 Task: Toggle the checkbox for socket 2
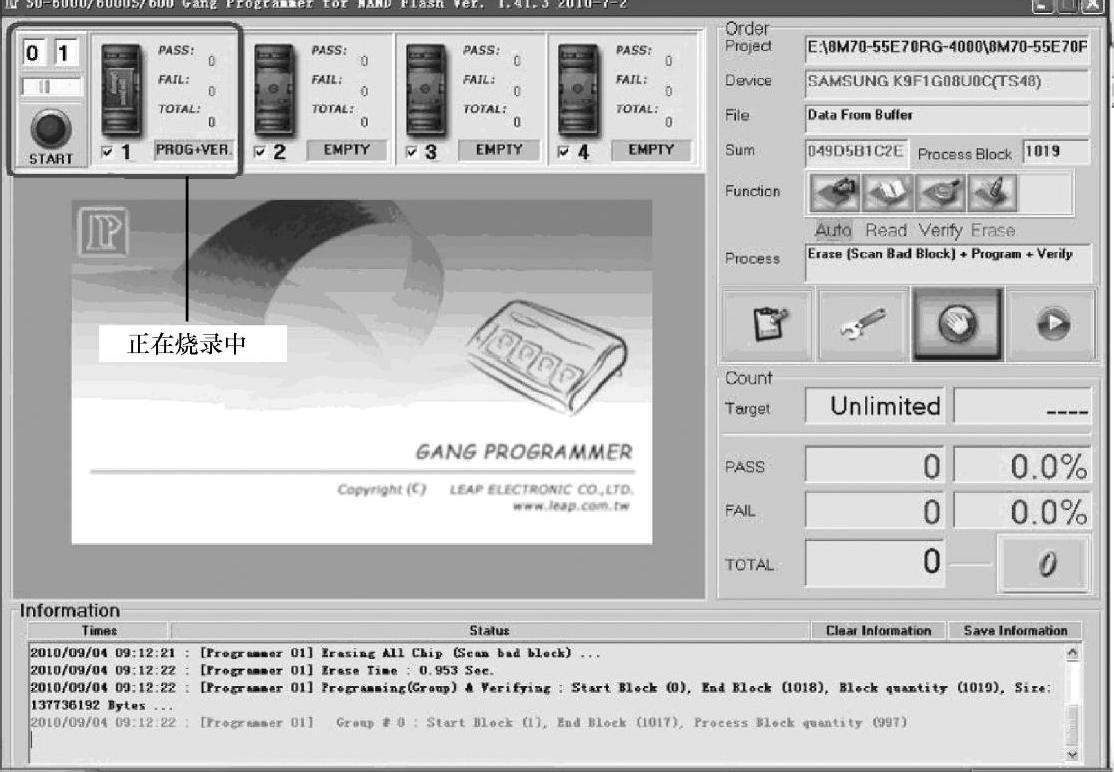[x=259, y=151]
